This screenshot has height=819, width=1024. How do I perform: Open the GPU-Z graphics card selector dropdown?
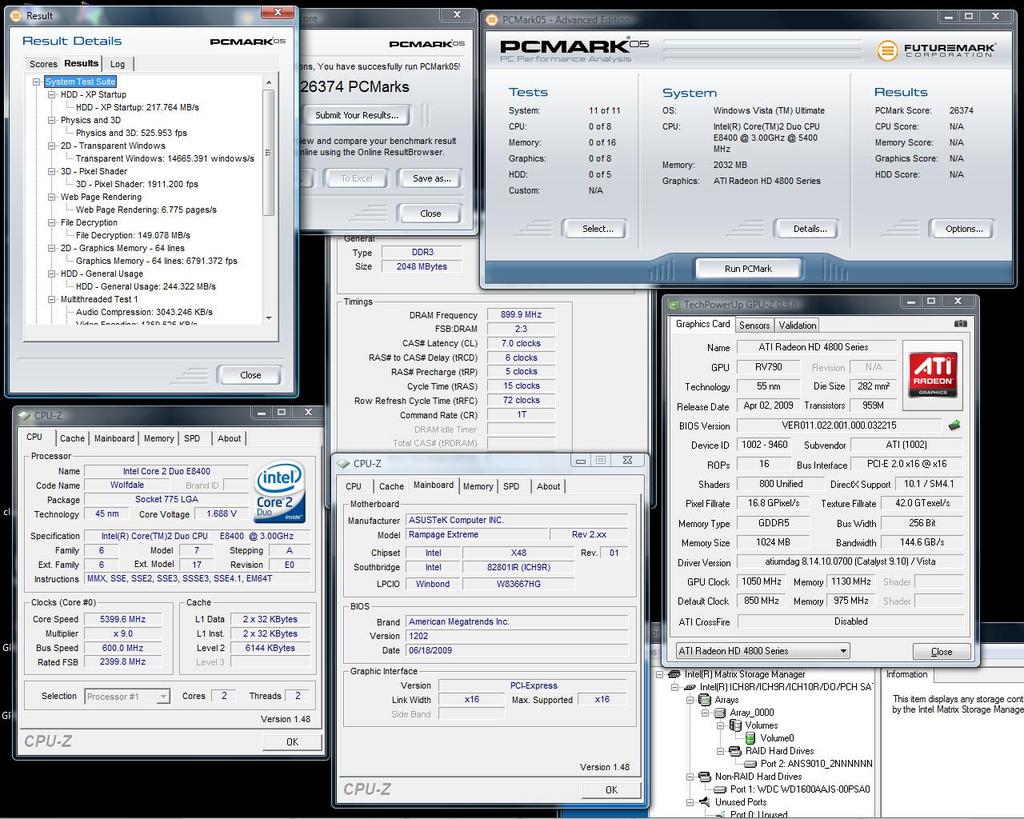pos(843,651)
